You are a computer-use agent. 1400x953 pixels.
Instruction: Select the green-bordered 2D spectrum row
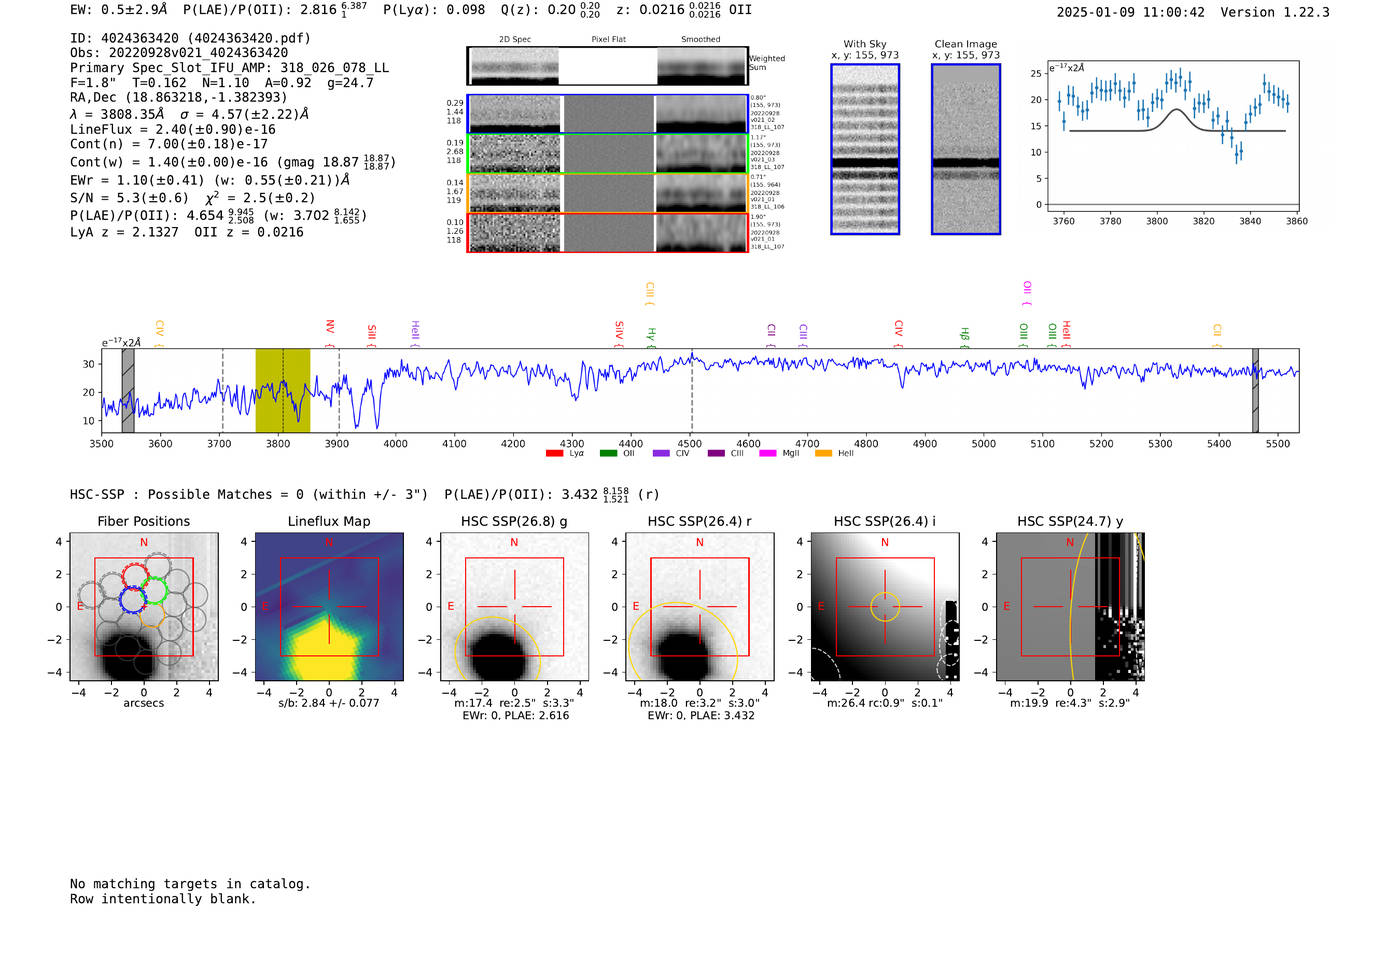pos(608,153)
